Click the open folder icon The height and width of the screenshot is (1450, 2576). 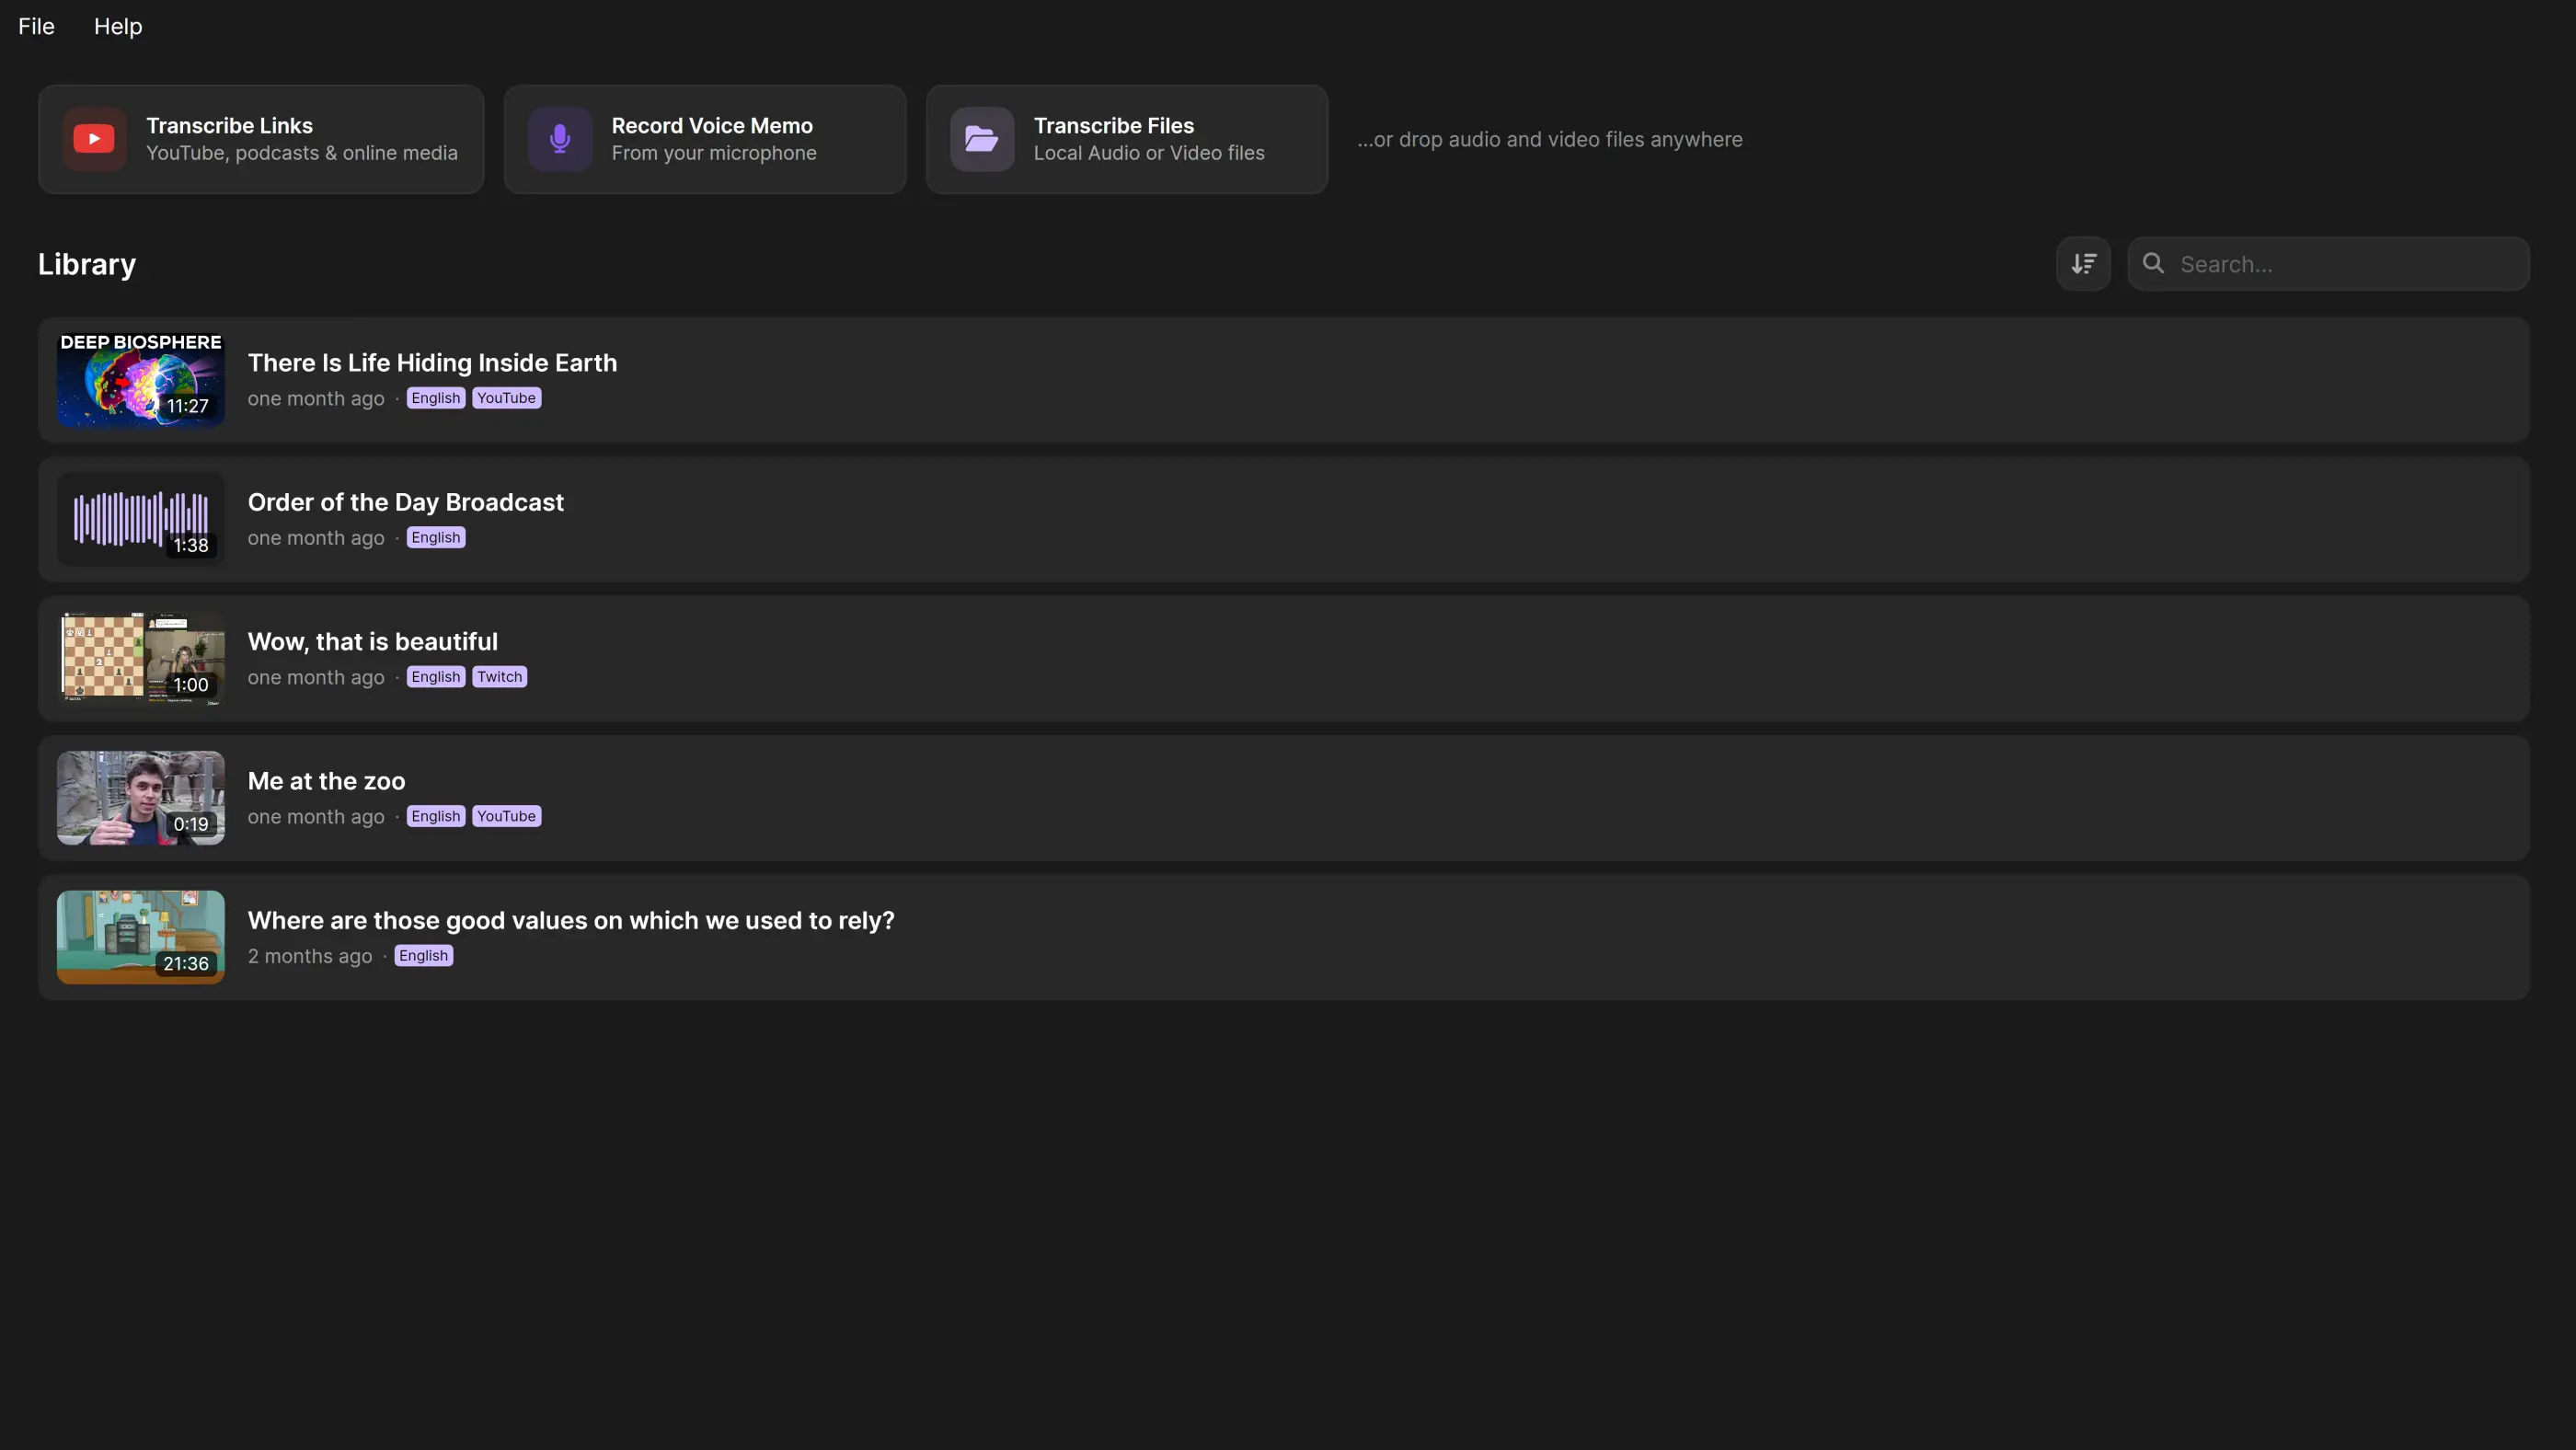coord(982,139)
